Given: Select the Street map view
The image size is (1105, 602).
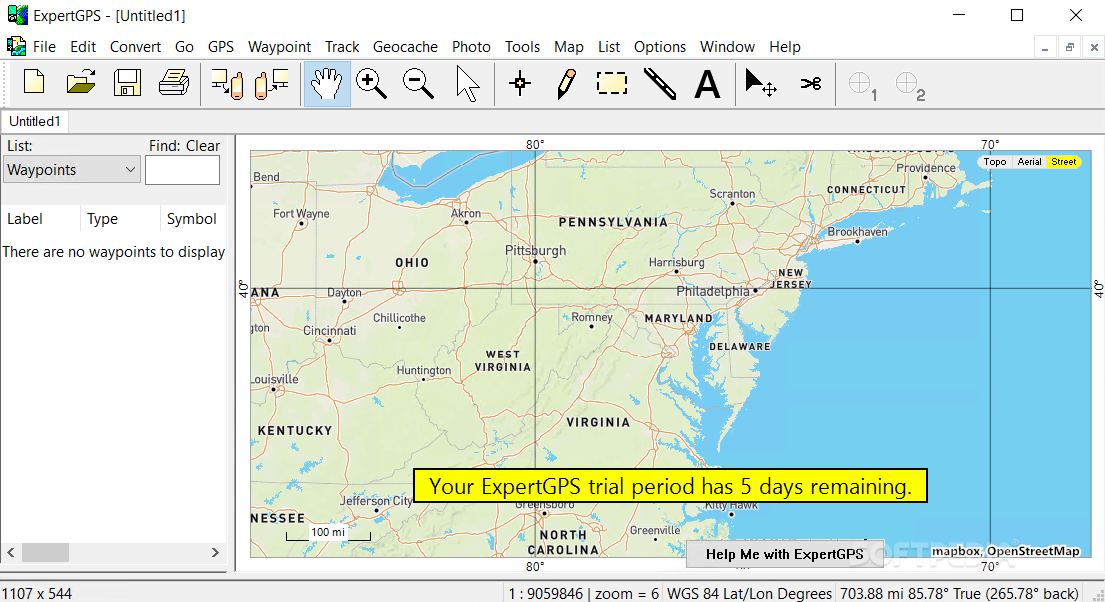Looking at the screenshot, I should pos(1064,162).
